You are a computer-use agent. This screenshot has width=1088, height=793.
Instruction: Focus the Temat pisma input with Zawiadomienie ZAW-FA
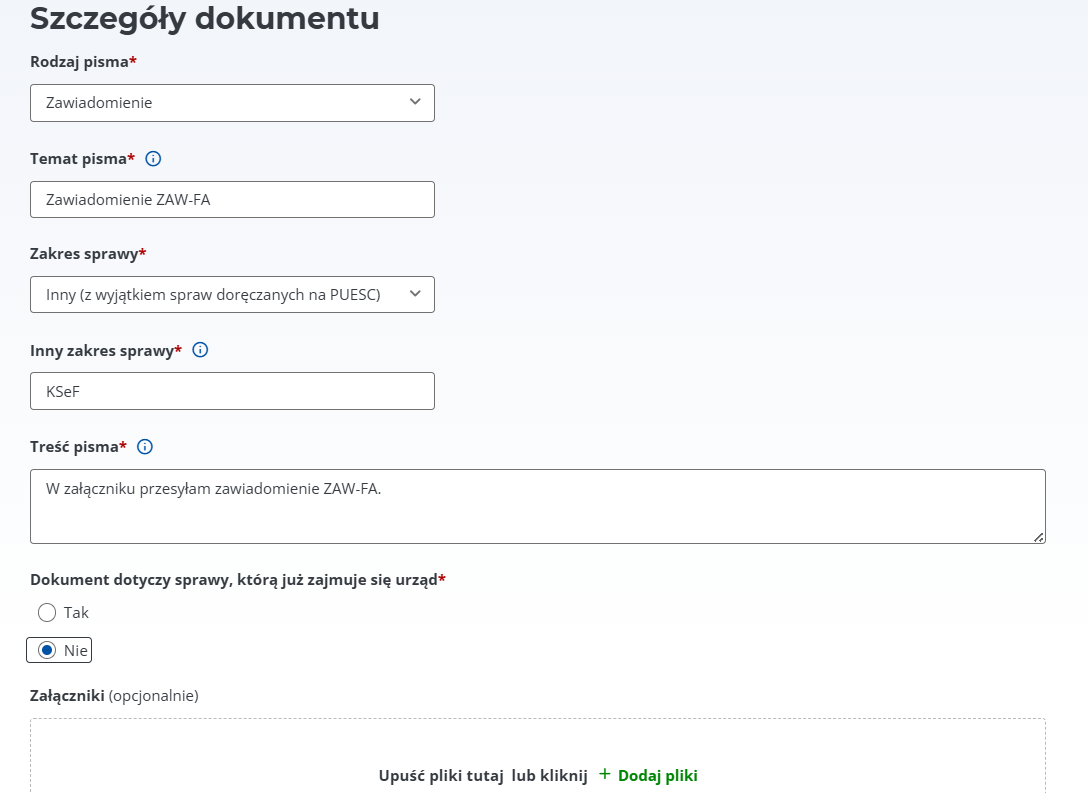232,199
